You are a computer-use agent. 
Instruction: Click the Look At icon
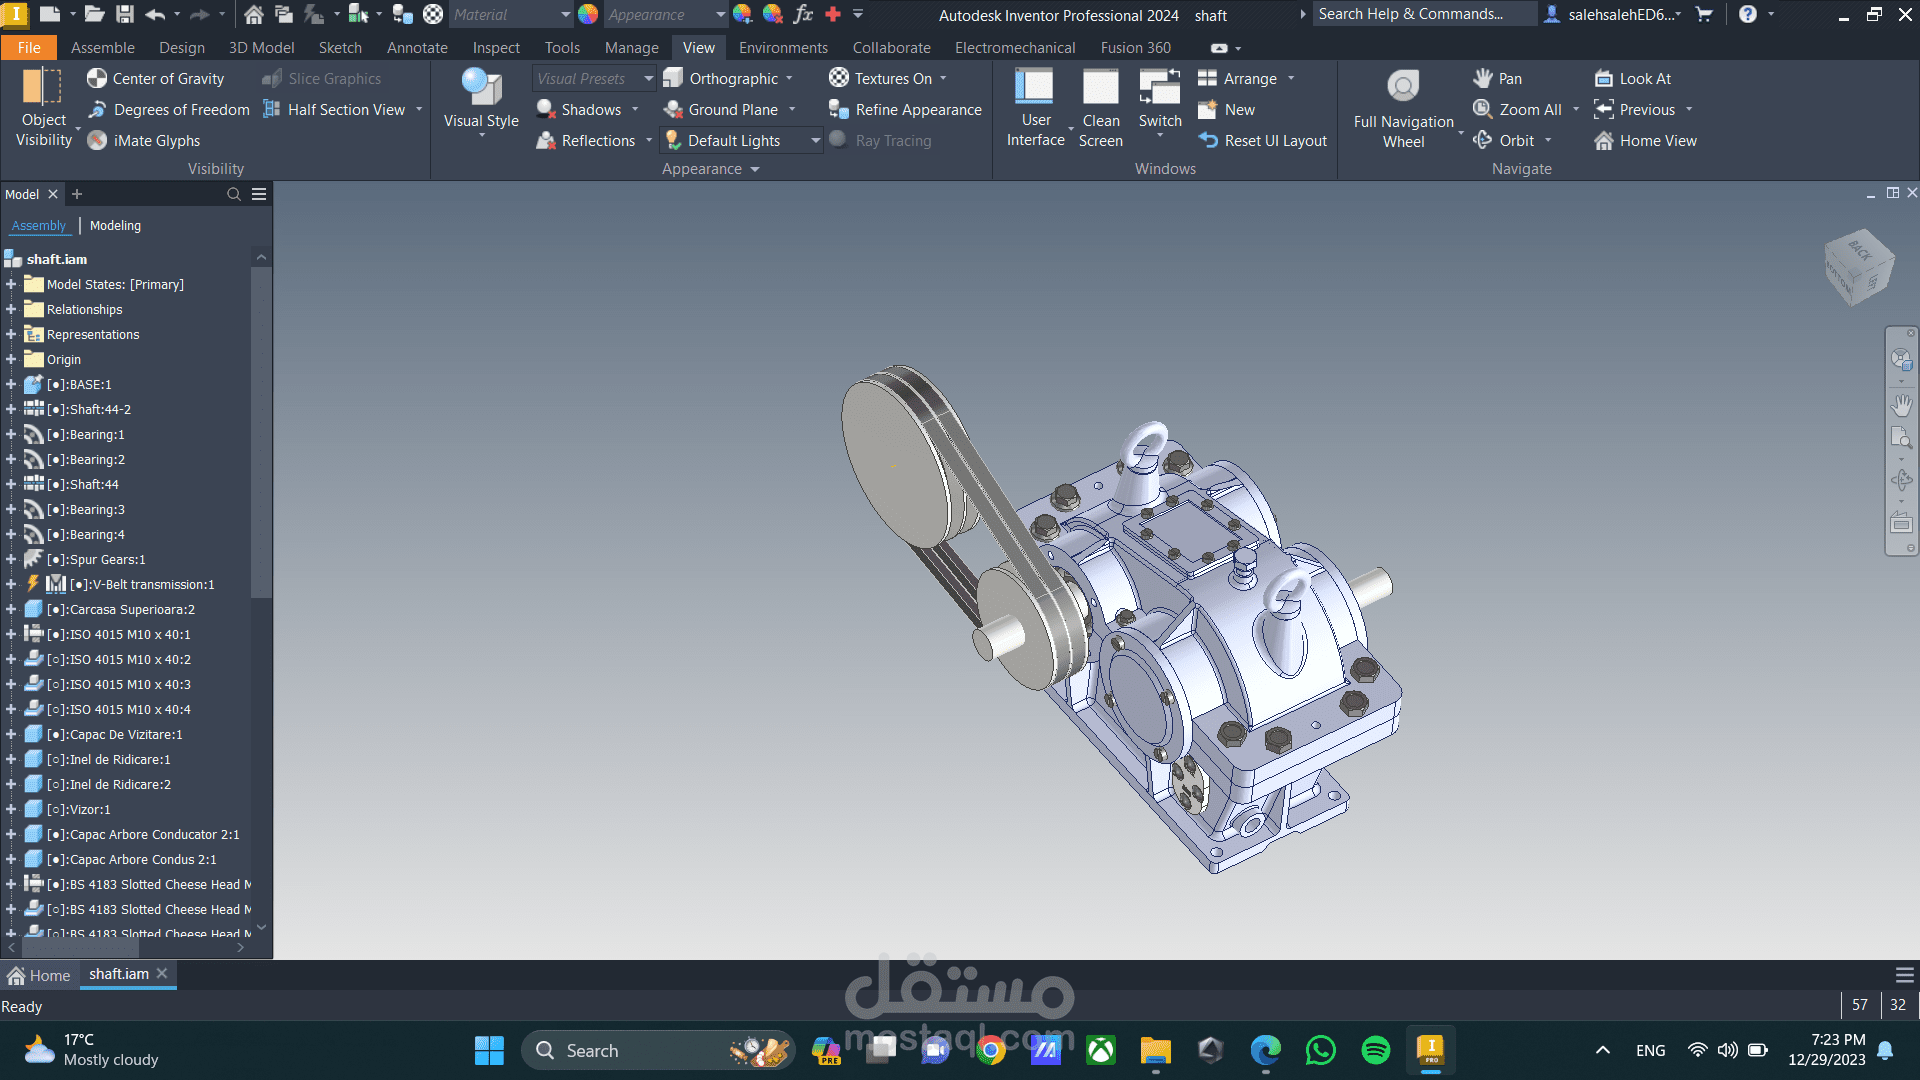[x=1604, y=78]
